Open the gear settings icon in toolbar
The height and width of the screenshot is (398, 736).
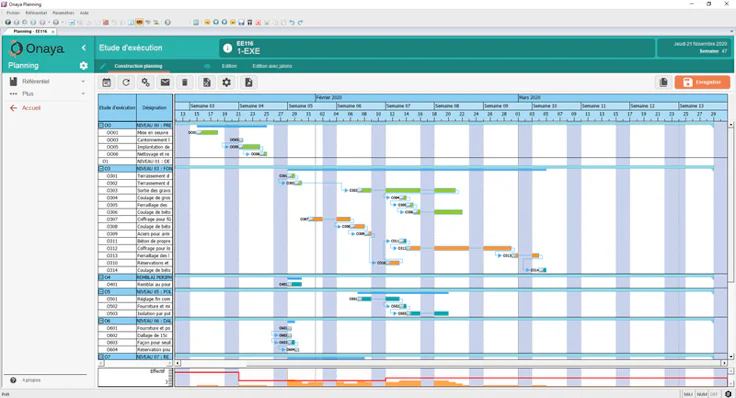[227, 83]
